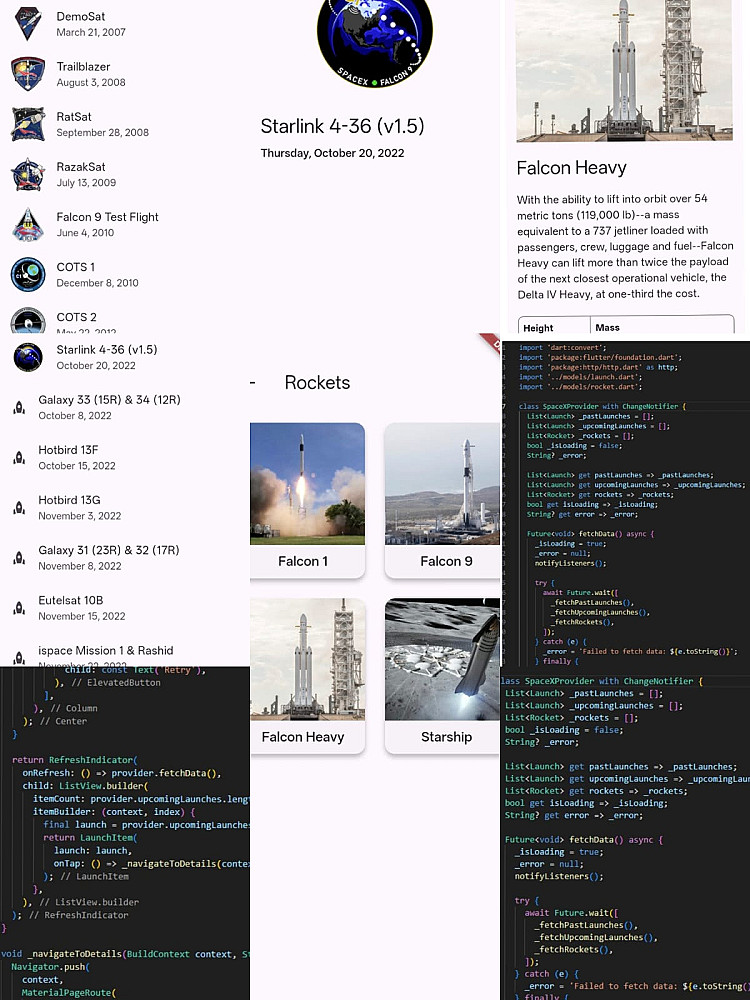Click rocket icon beside Eutelsat 10B
Screen dimensions: 750x1000
click(x=19, y=608)
